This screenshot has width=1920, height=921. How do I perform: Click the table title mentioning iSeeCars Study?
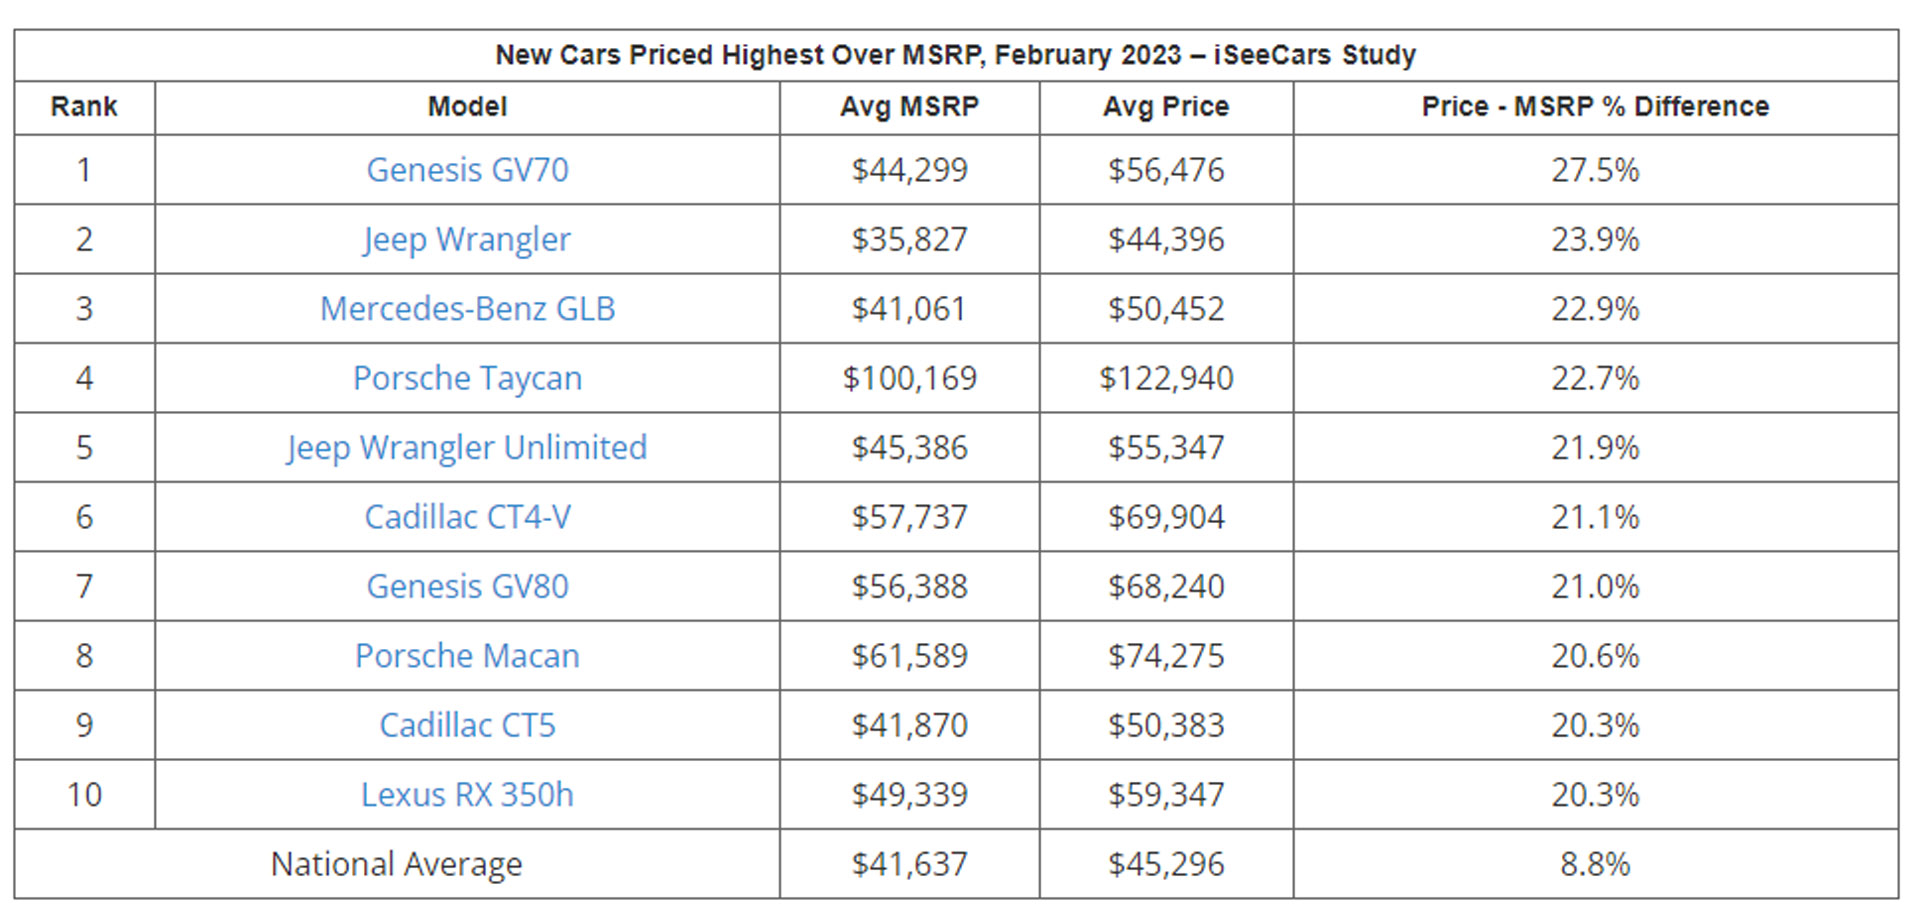955,55
